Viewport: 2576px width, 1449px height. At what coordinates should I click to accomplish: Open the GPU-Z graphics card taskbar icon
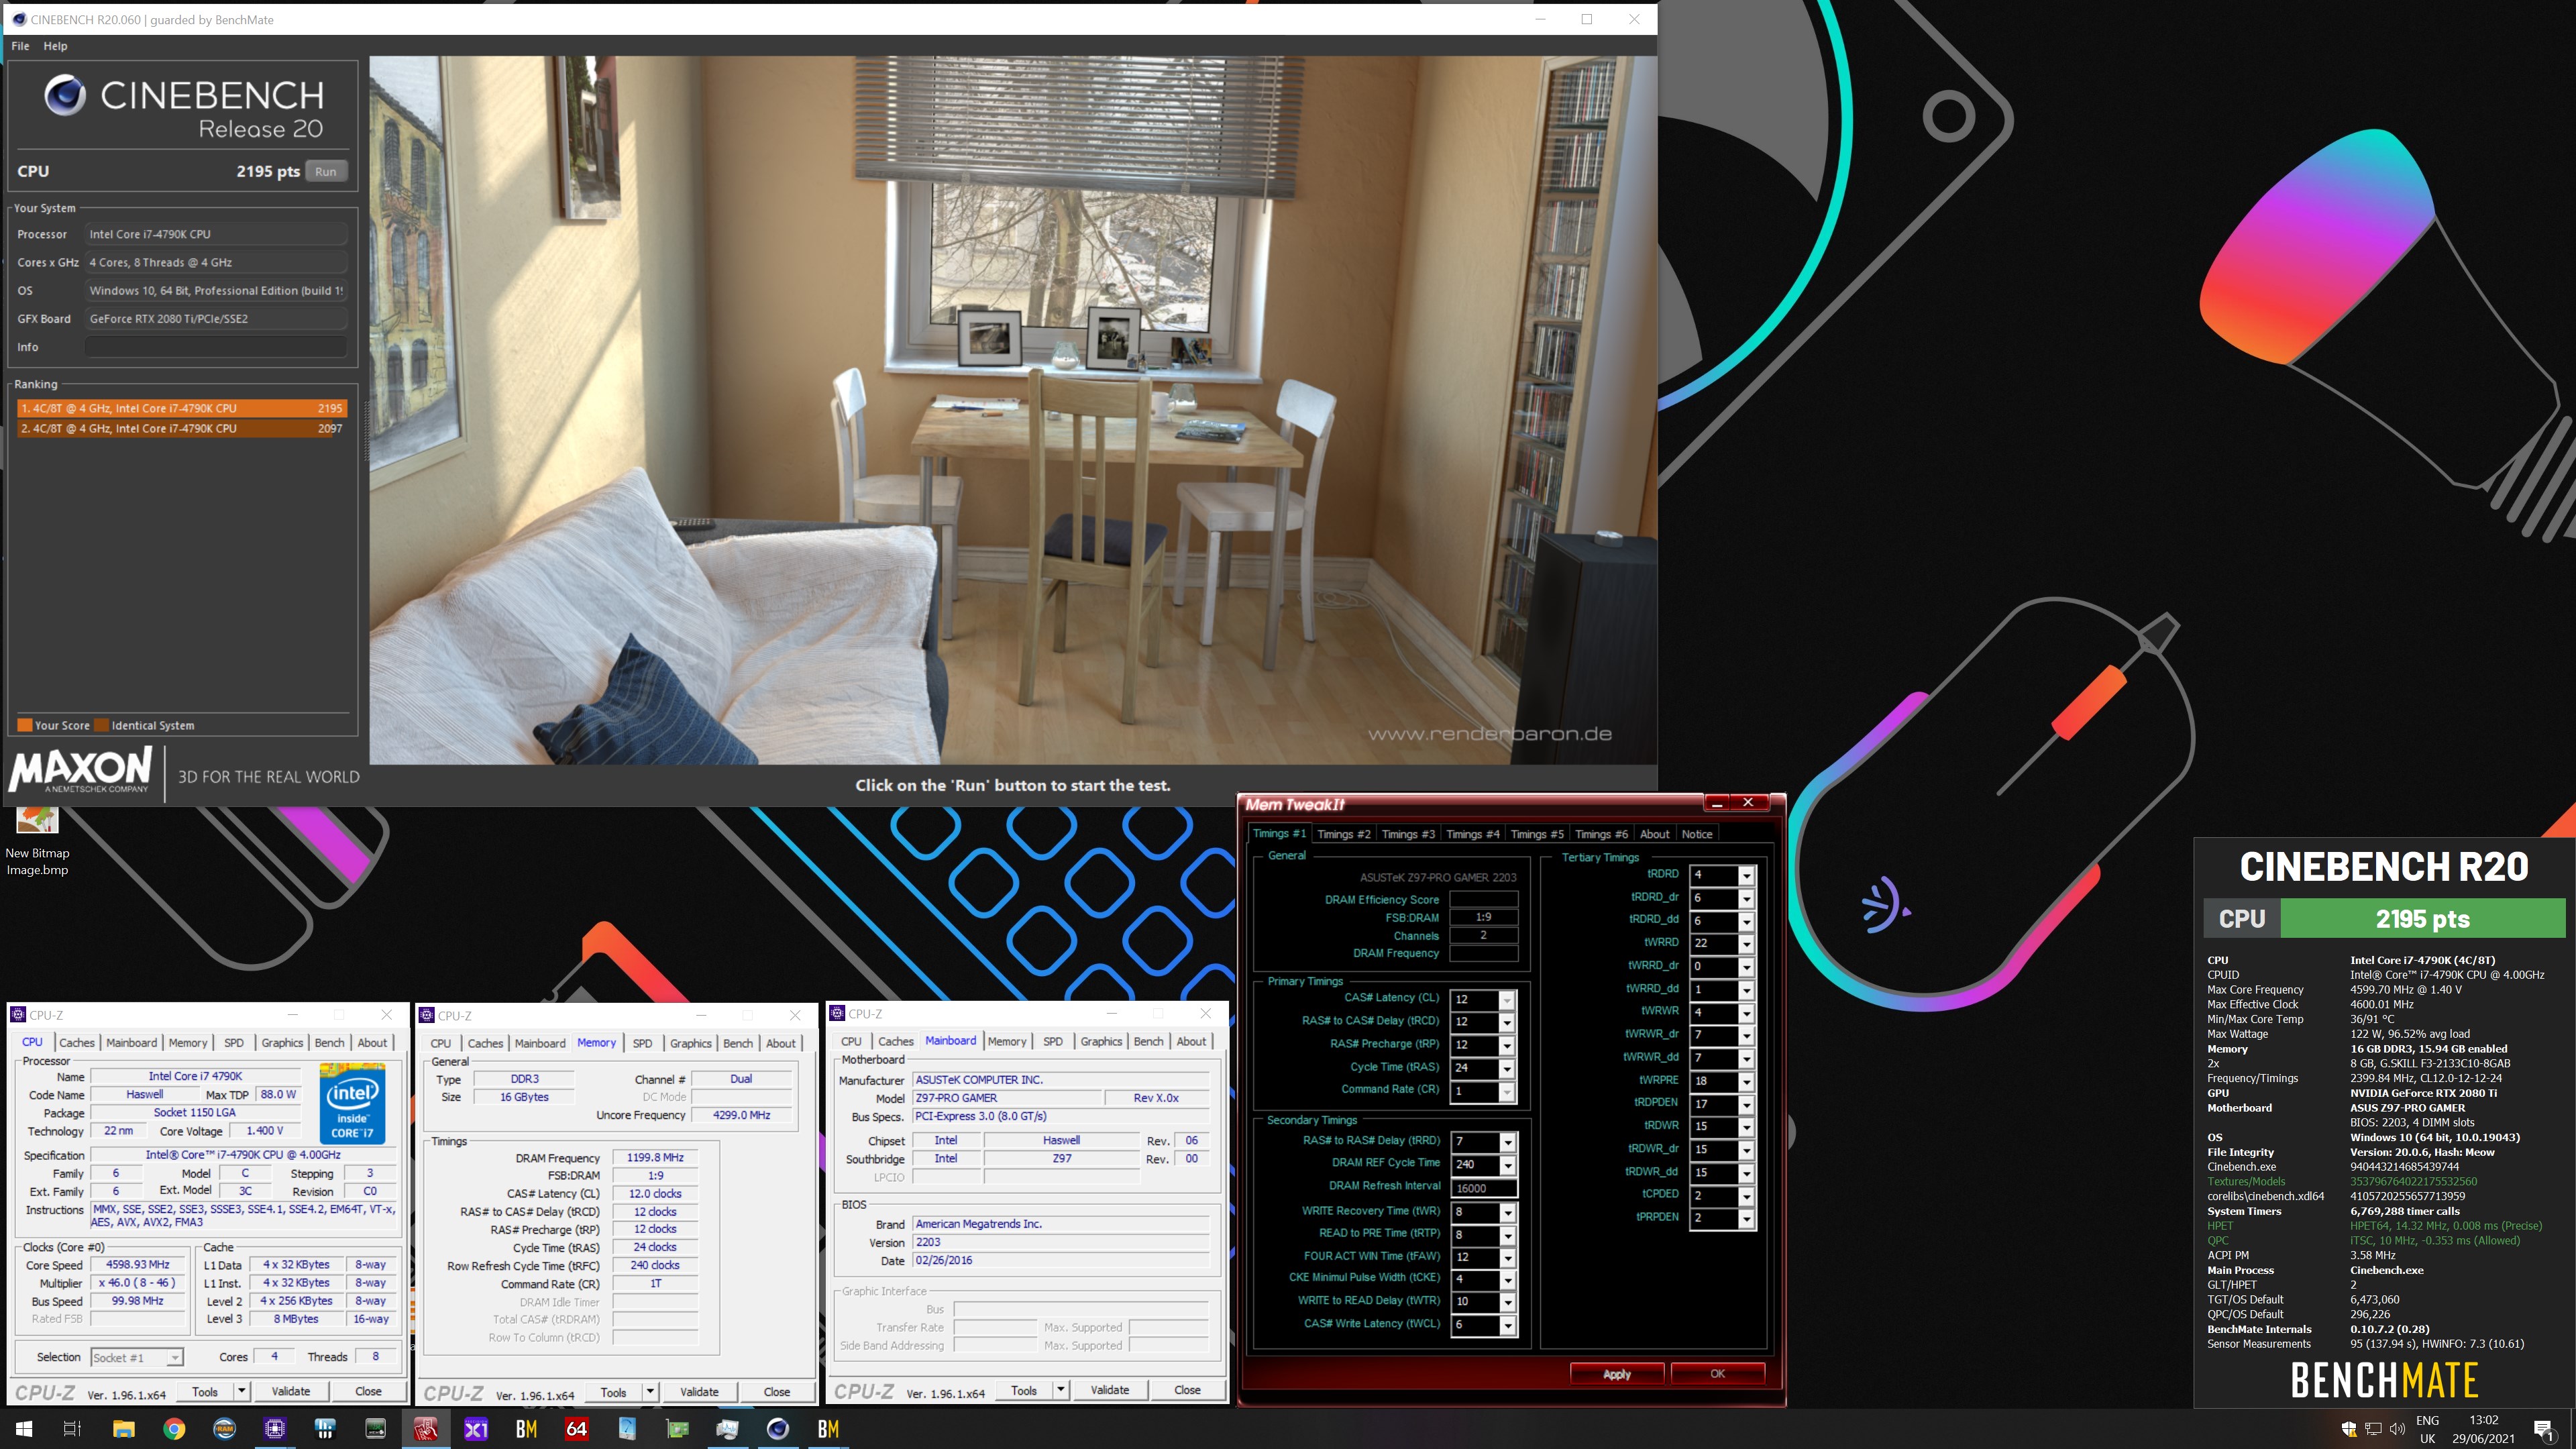pos(678,1429)
